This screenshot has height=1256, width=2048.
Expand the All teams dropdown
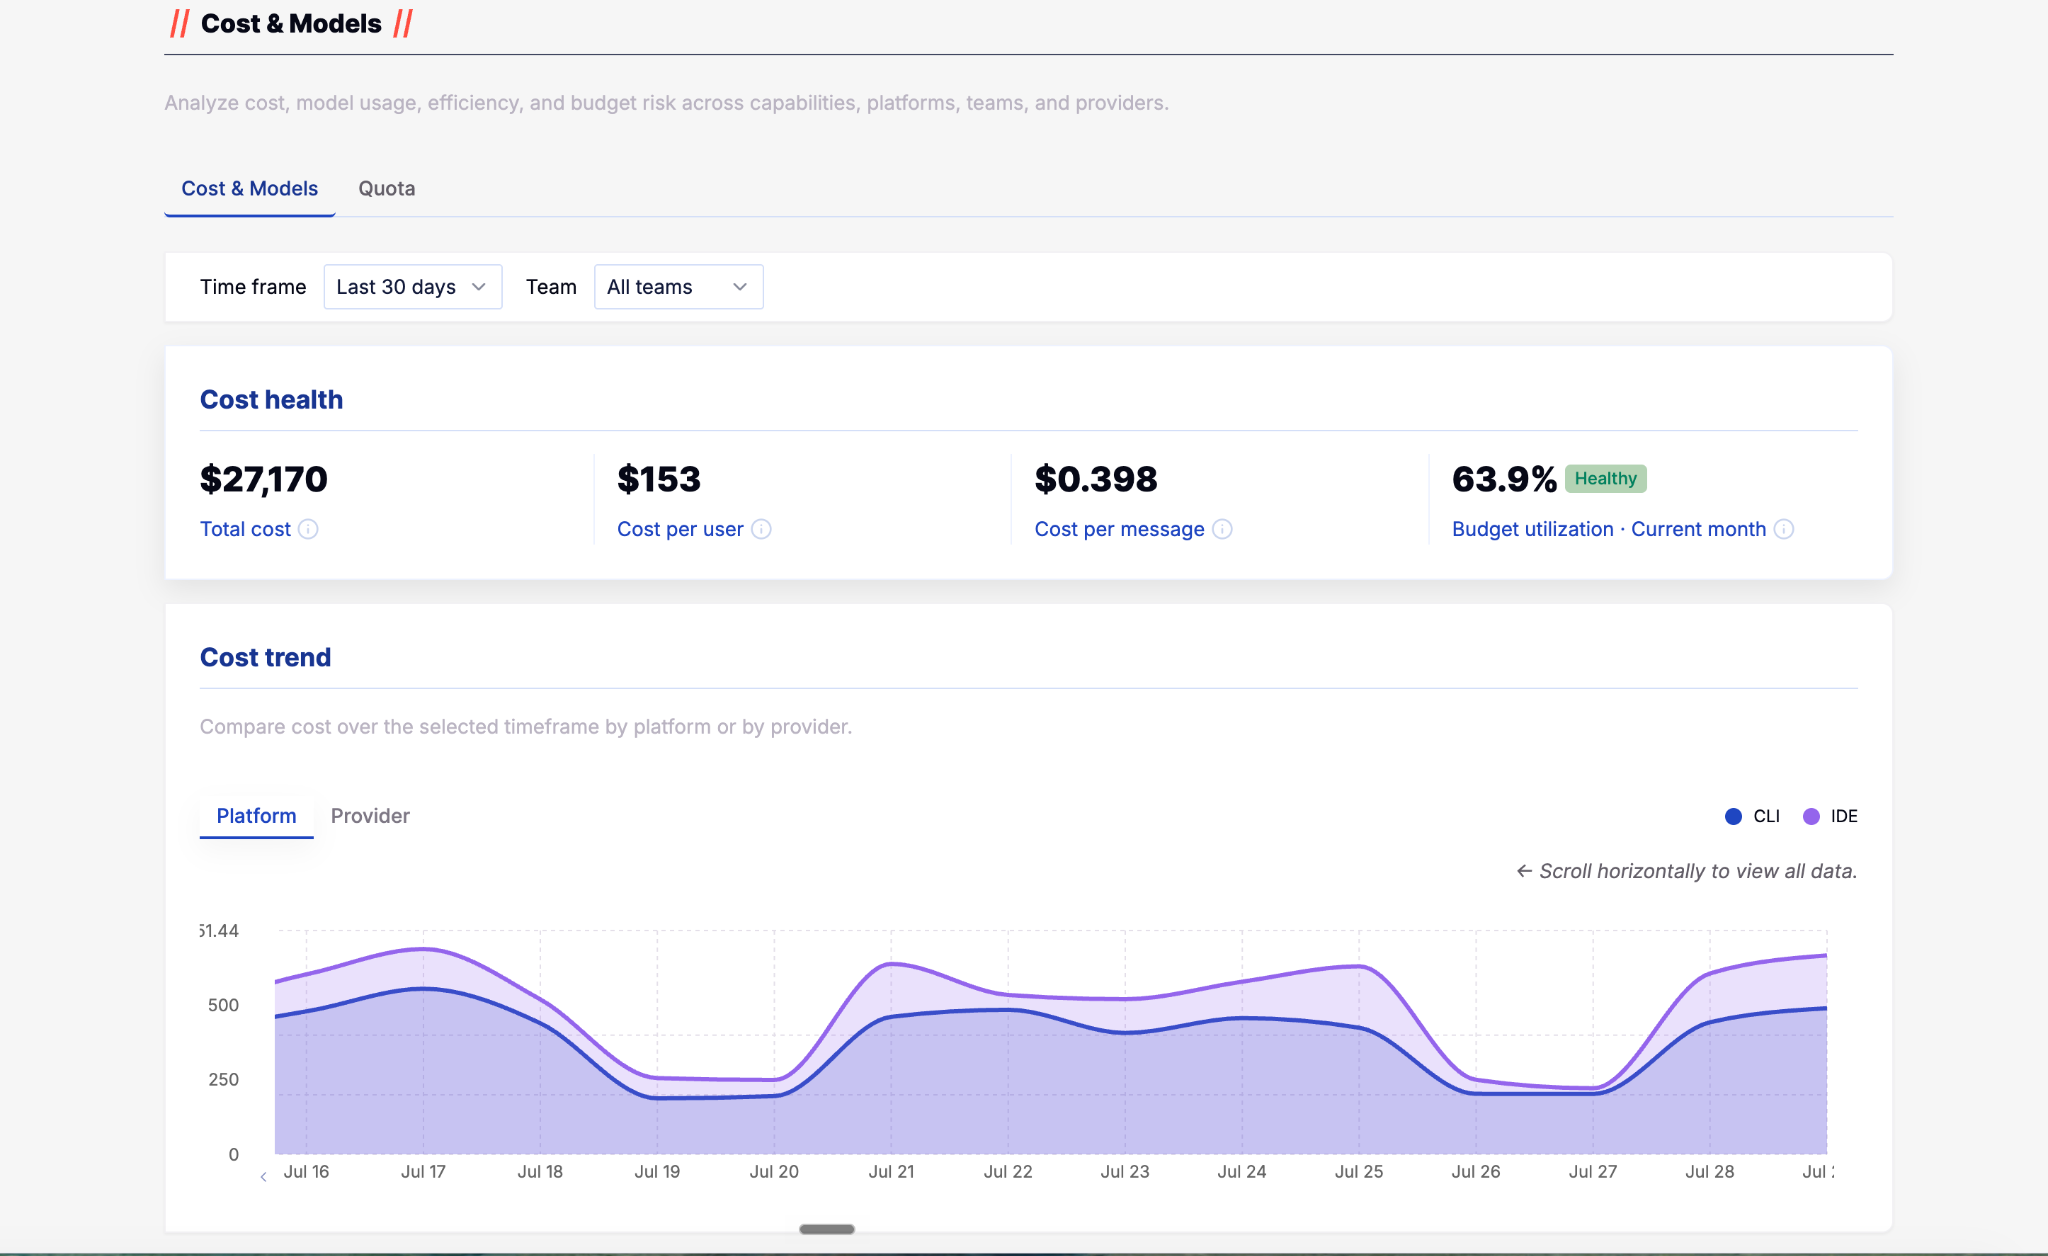(679, 287)
